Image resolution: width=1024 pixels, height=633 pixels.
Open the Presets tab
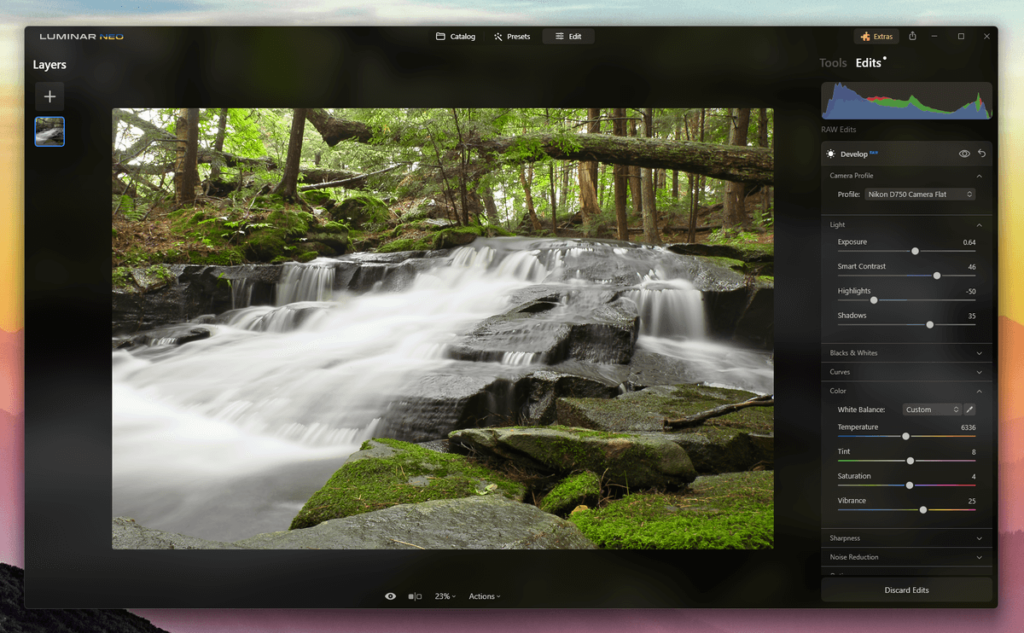coord(512,37)
